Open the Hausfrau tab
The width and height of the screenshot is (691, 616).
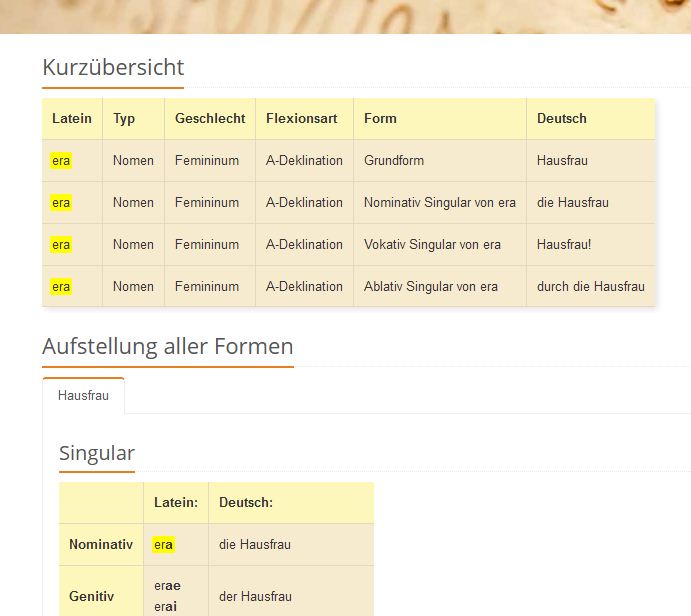(x=83, y=396)
